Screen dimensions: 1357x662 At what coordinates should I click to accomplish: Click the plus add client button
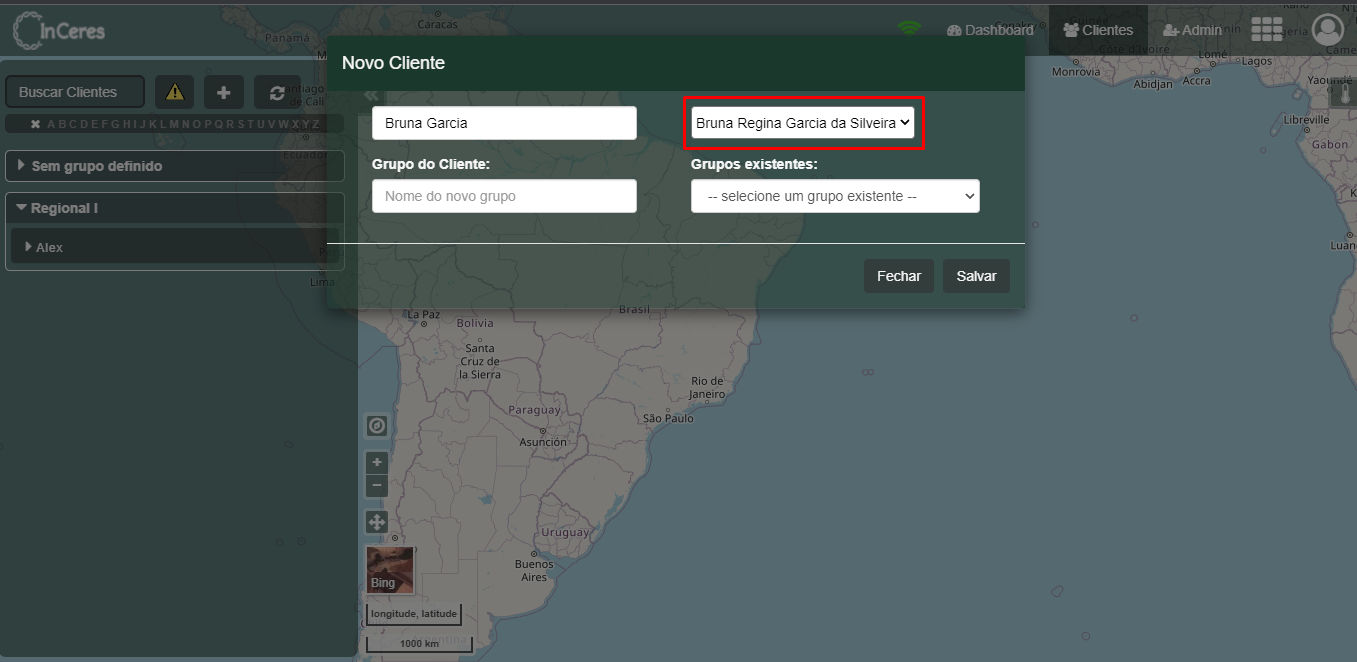224,92
